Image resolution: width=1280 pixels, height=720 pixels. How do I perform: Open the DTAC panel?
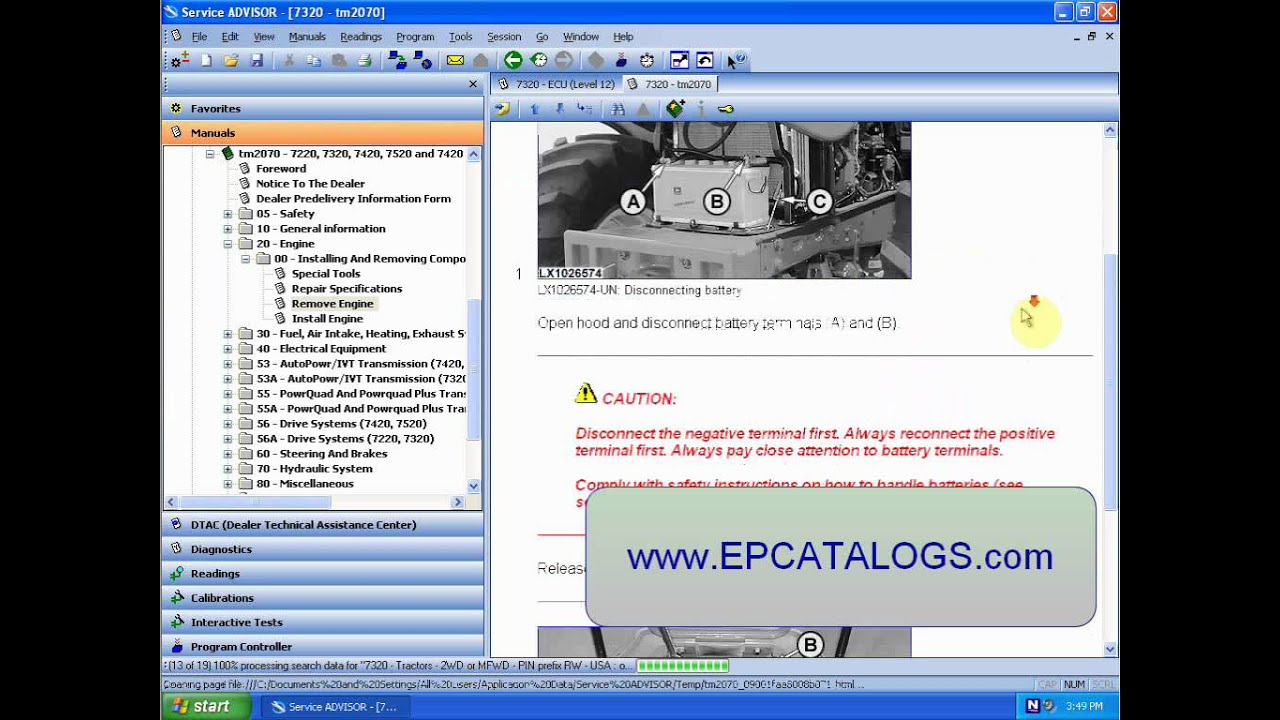click(322, 525)
